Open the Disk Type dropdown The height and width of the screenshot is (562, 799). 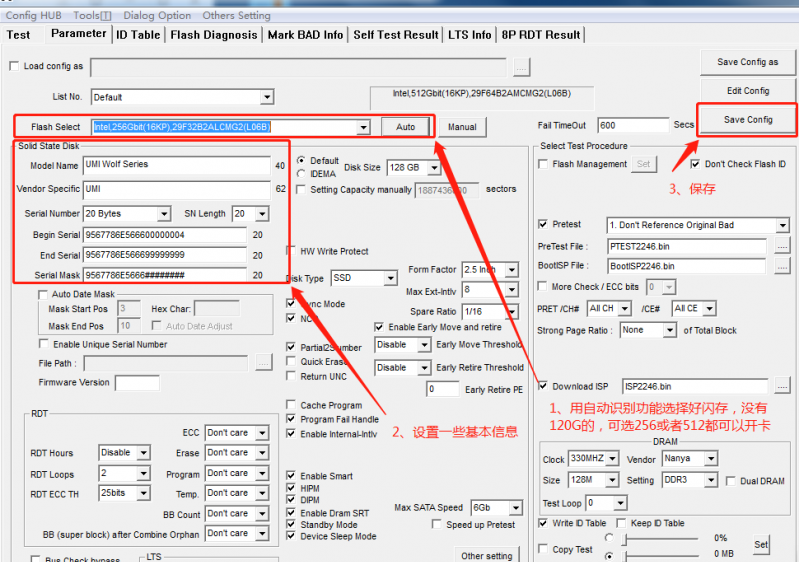point(390,278)
